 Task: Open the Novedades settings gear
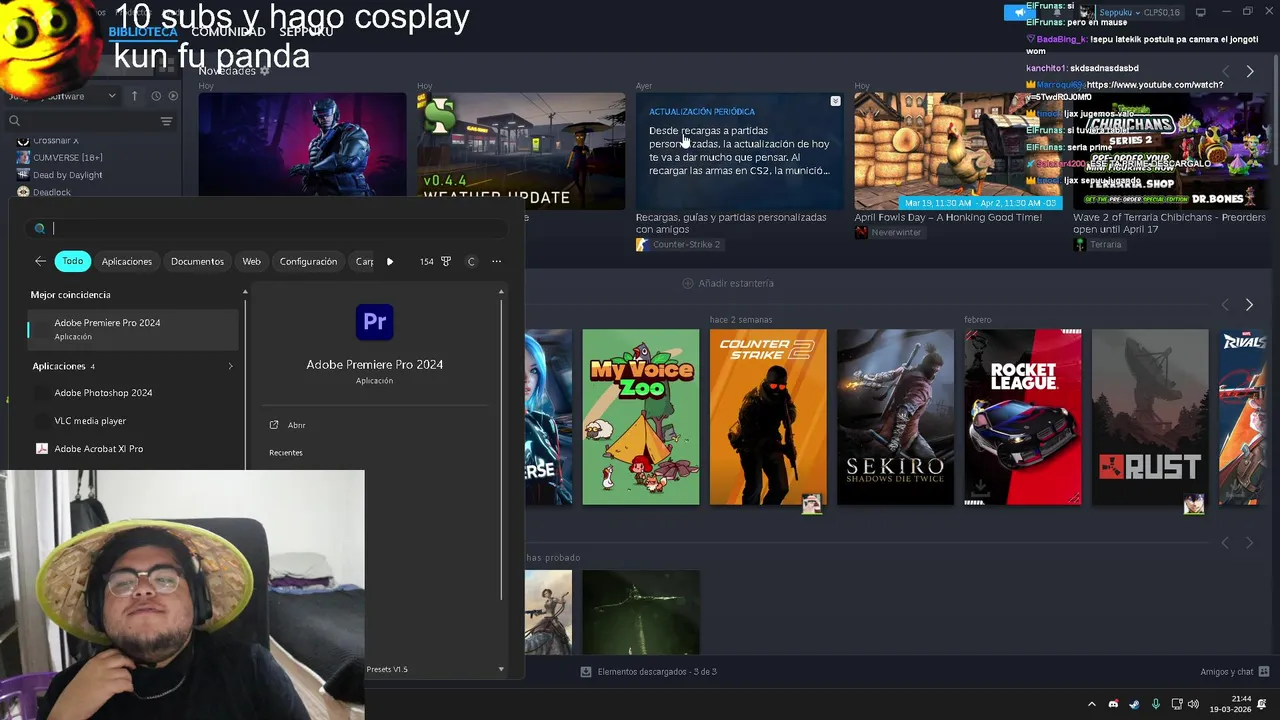(264, 71)
